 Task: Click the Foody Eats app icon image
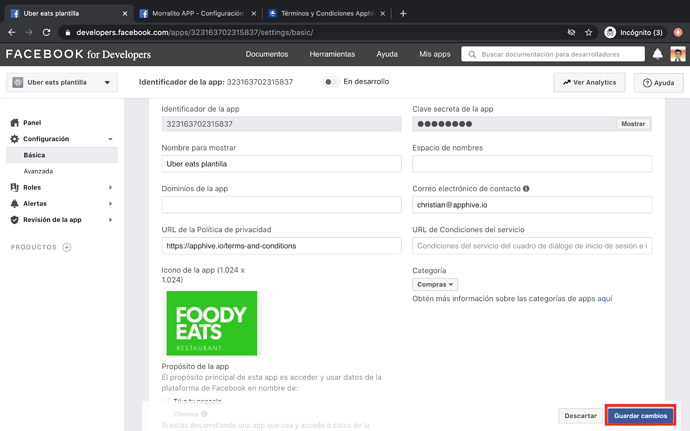211,323
